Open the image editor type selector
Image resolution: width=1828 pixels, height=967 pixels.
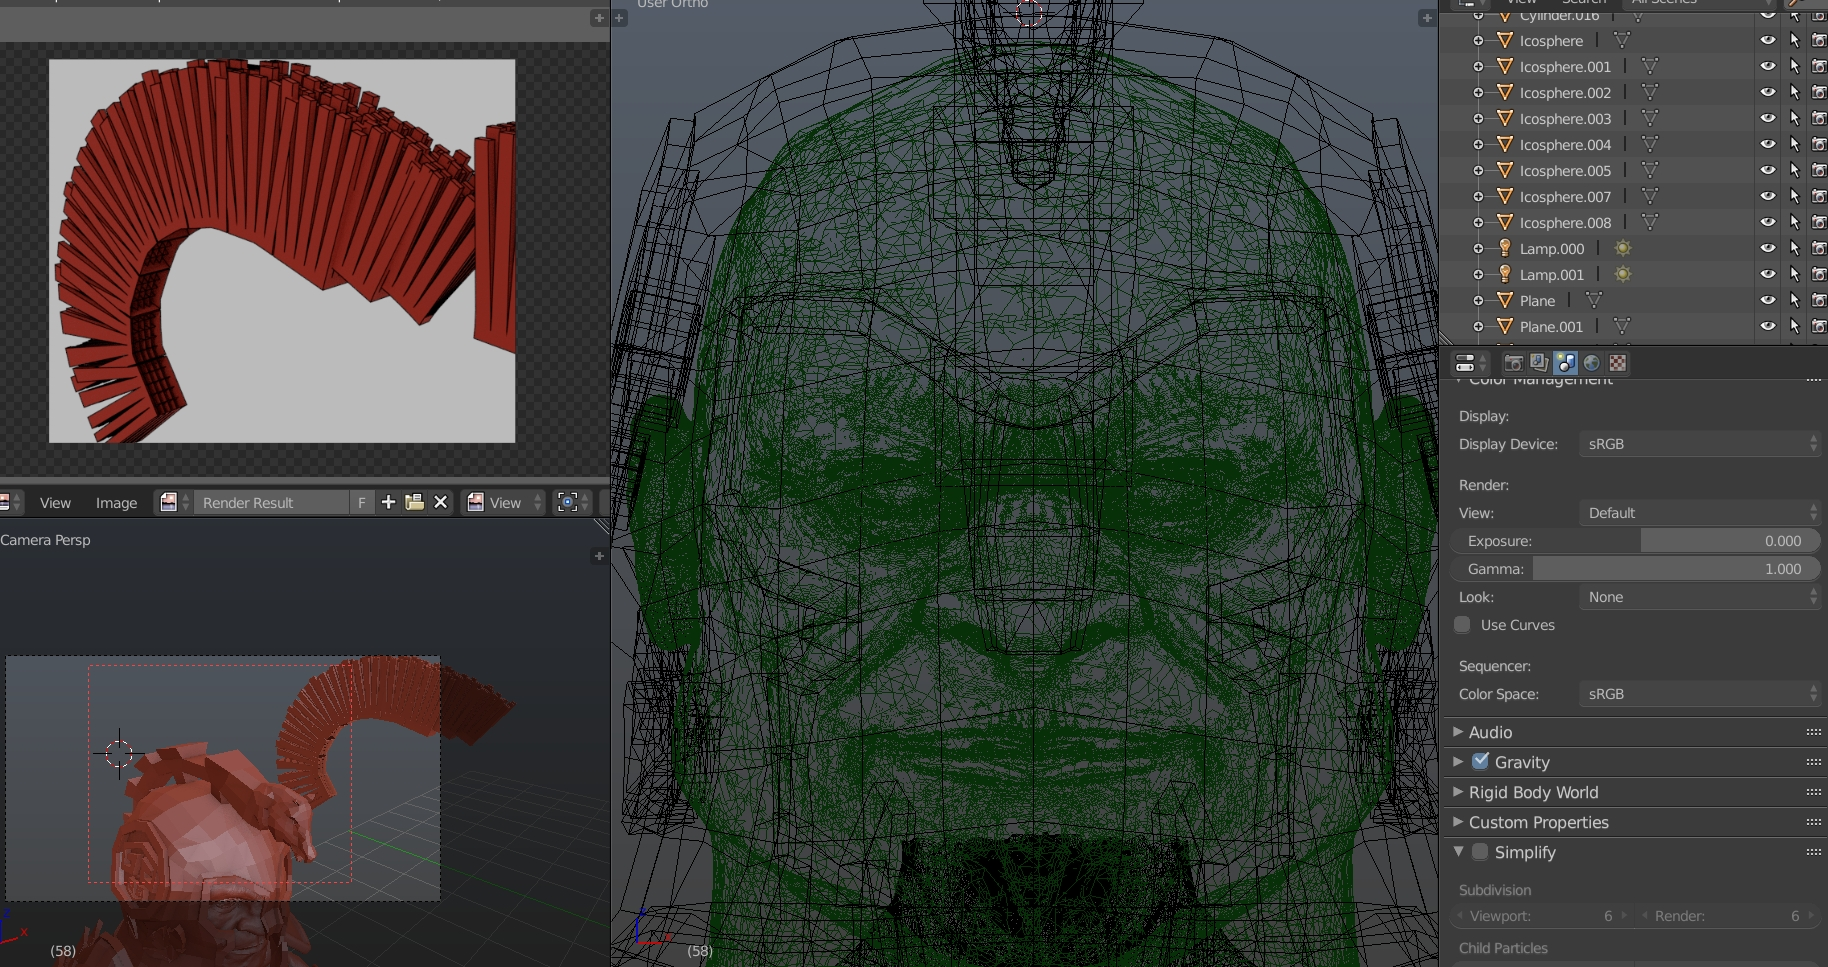[10, 502]
